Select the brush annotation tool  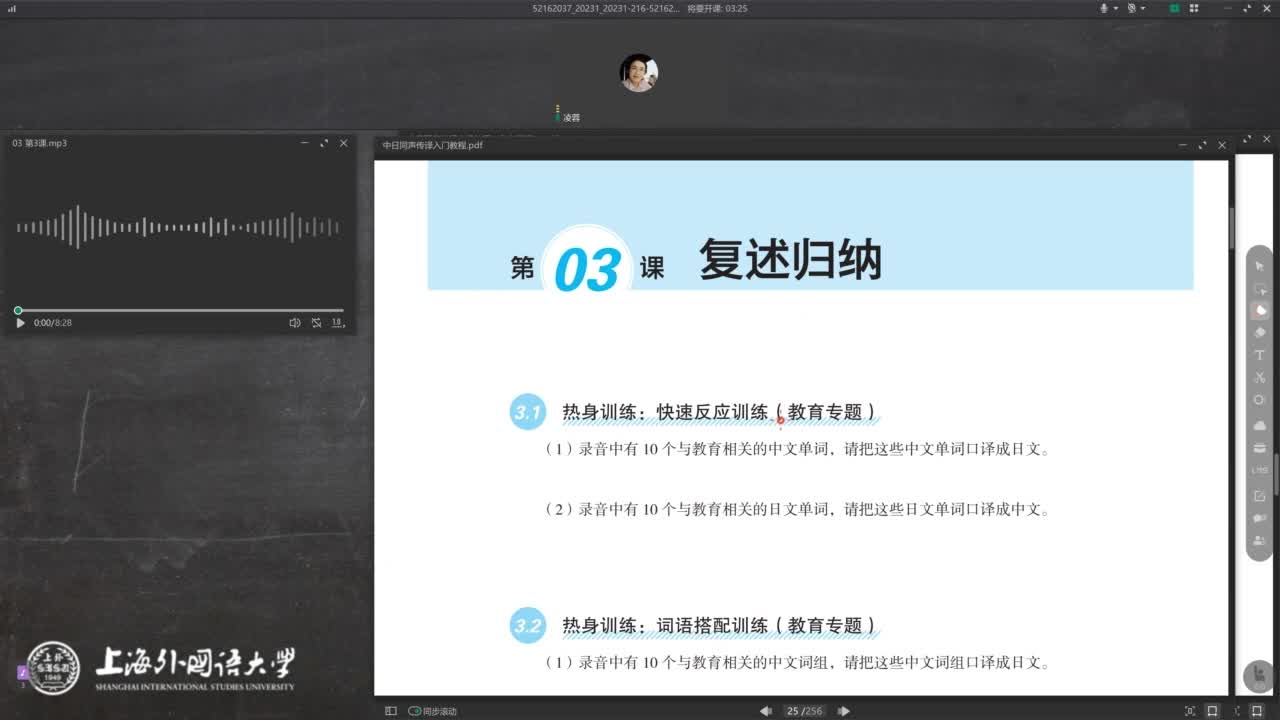1259,310
